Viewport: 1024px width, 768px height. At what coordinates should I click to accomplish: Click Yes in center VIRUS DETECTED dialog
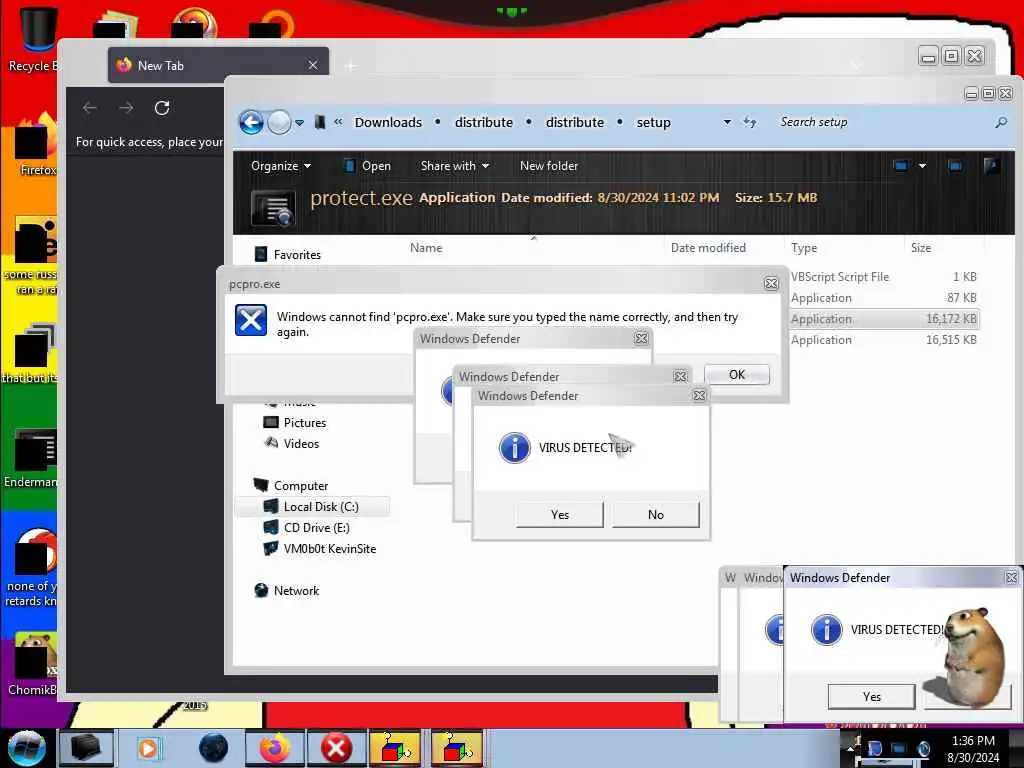click(560, 515)
